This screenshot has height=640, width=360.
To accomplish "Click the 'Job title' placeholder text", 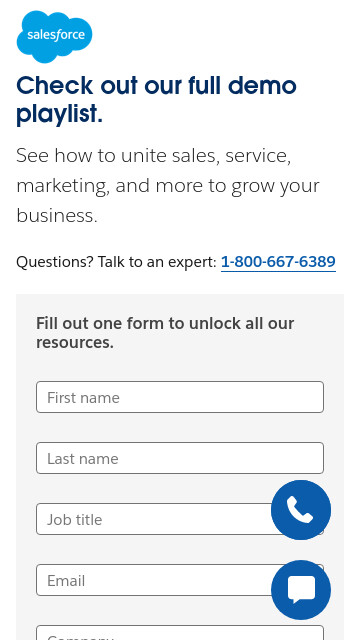I will pyautogui.click(x=75, y=520).
